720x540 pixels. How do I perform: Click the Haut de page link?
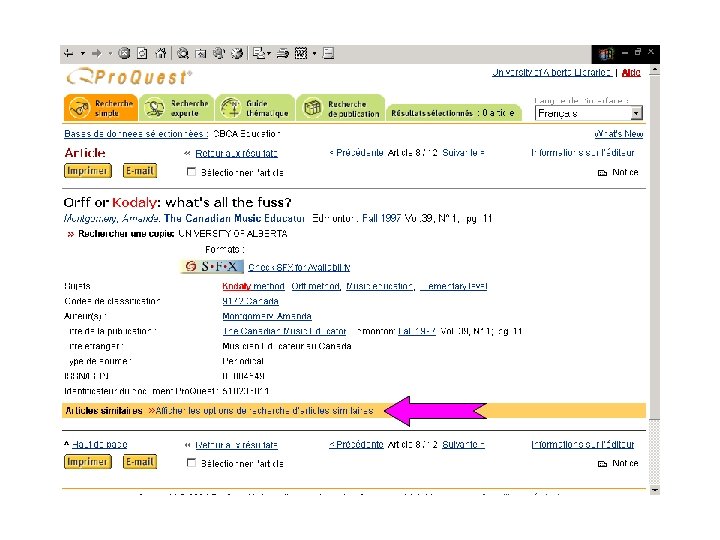[x=100, y=444]
